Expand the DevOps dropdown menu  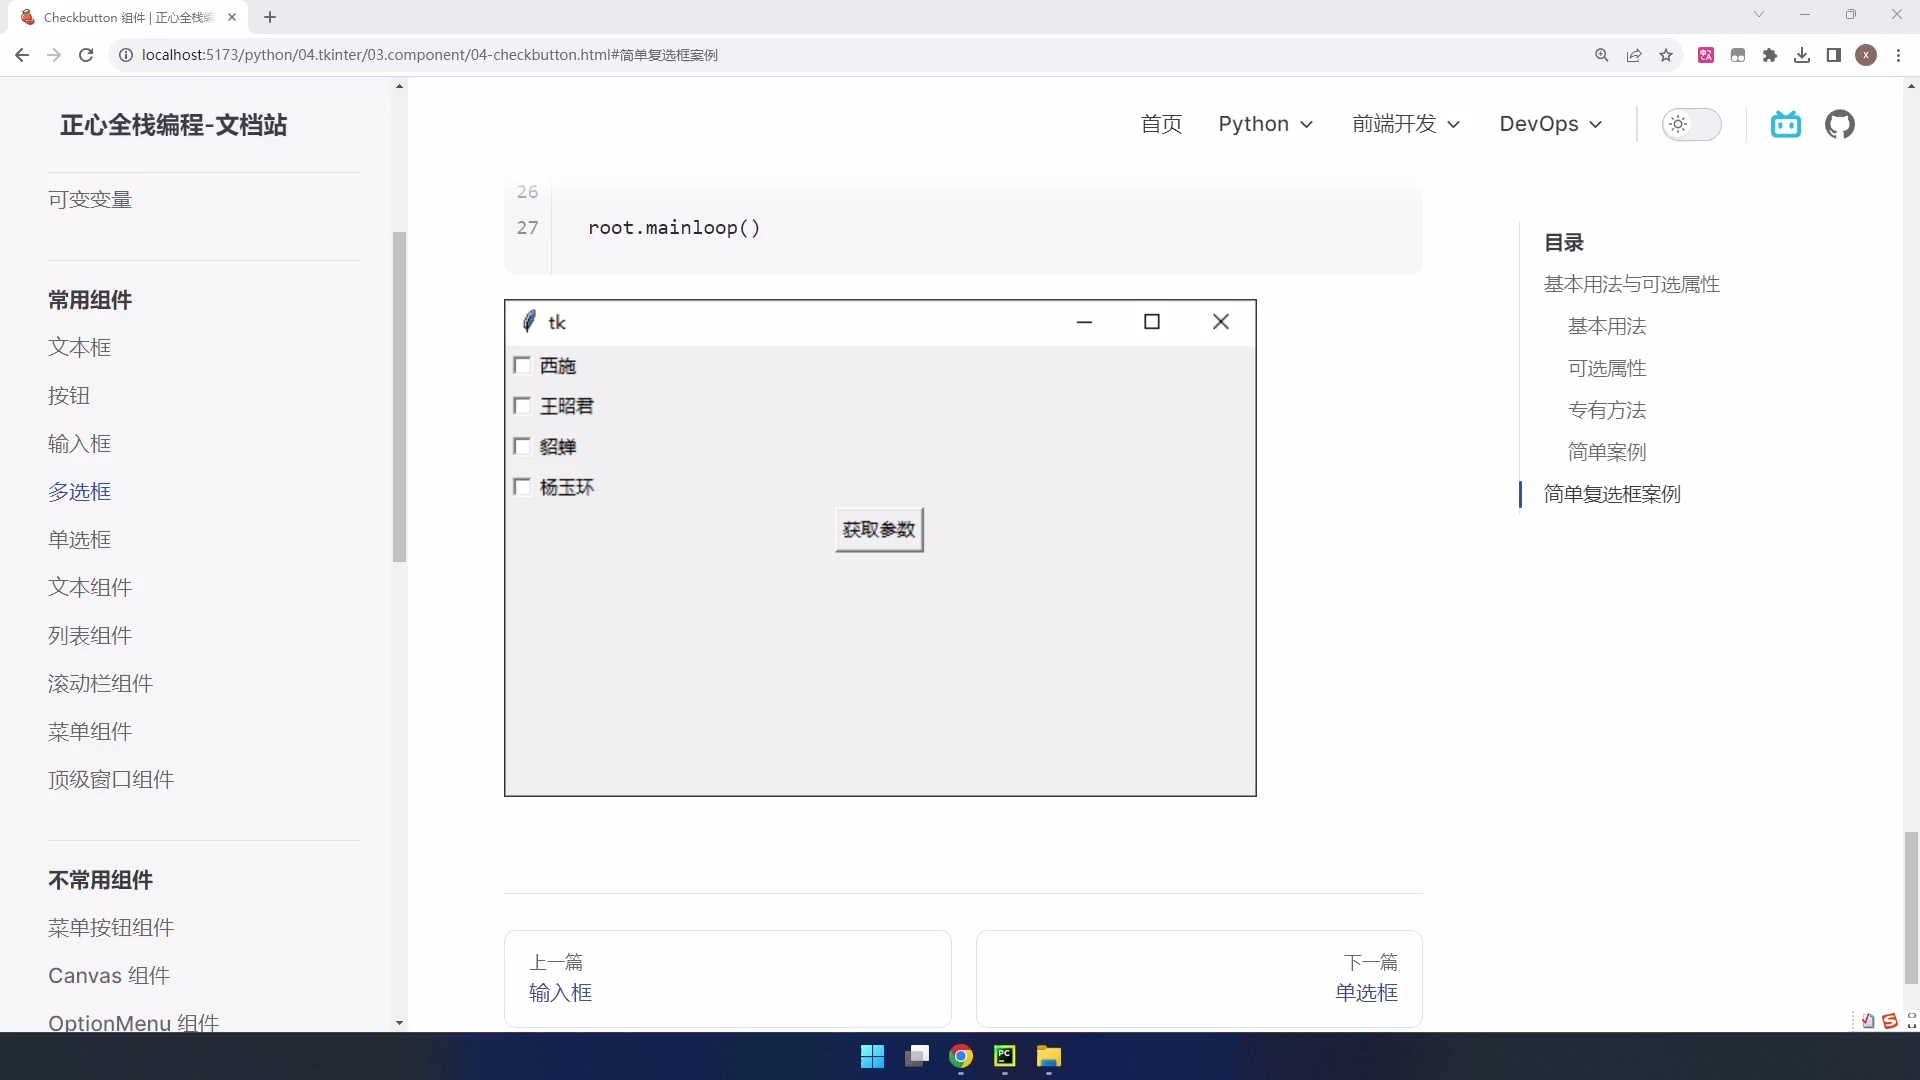(x=1550, y=124)
